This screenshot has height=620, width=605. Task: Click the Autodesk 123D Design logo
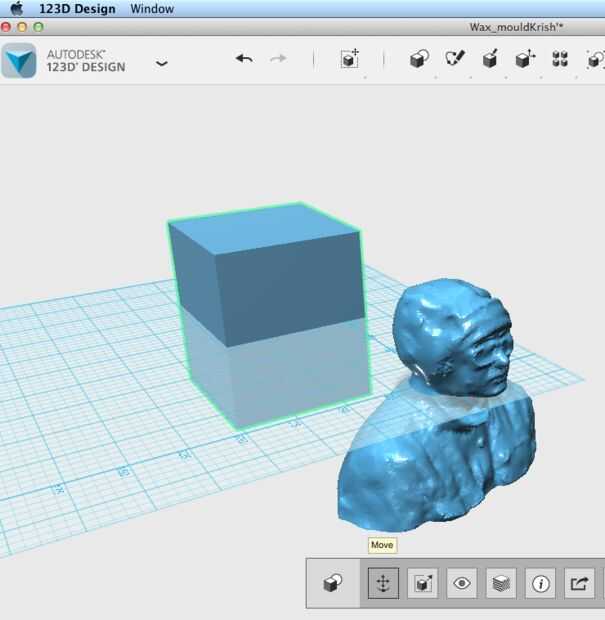[x=19, y=60]
